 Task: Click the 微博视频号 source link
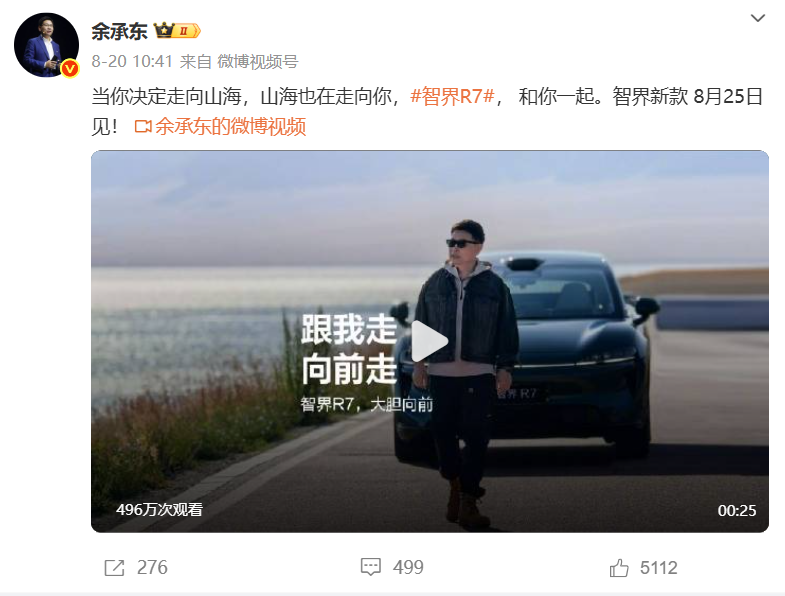(x=257, y=62)
